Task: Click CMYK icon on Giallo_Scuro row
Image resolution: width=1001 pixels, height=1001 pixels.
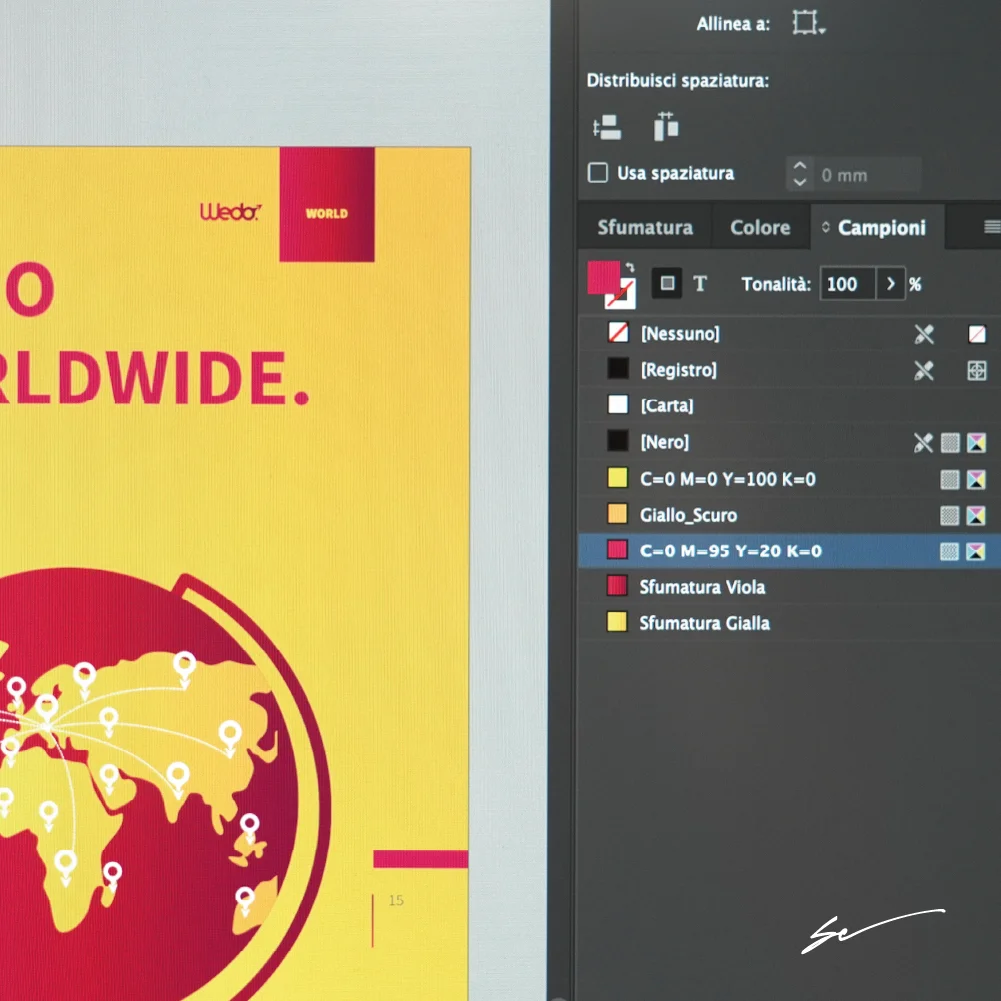Action: [x=976, y=515]
